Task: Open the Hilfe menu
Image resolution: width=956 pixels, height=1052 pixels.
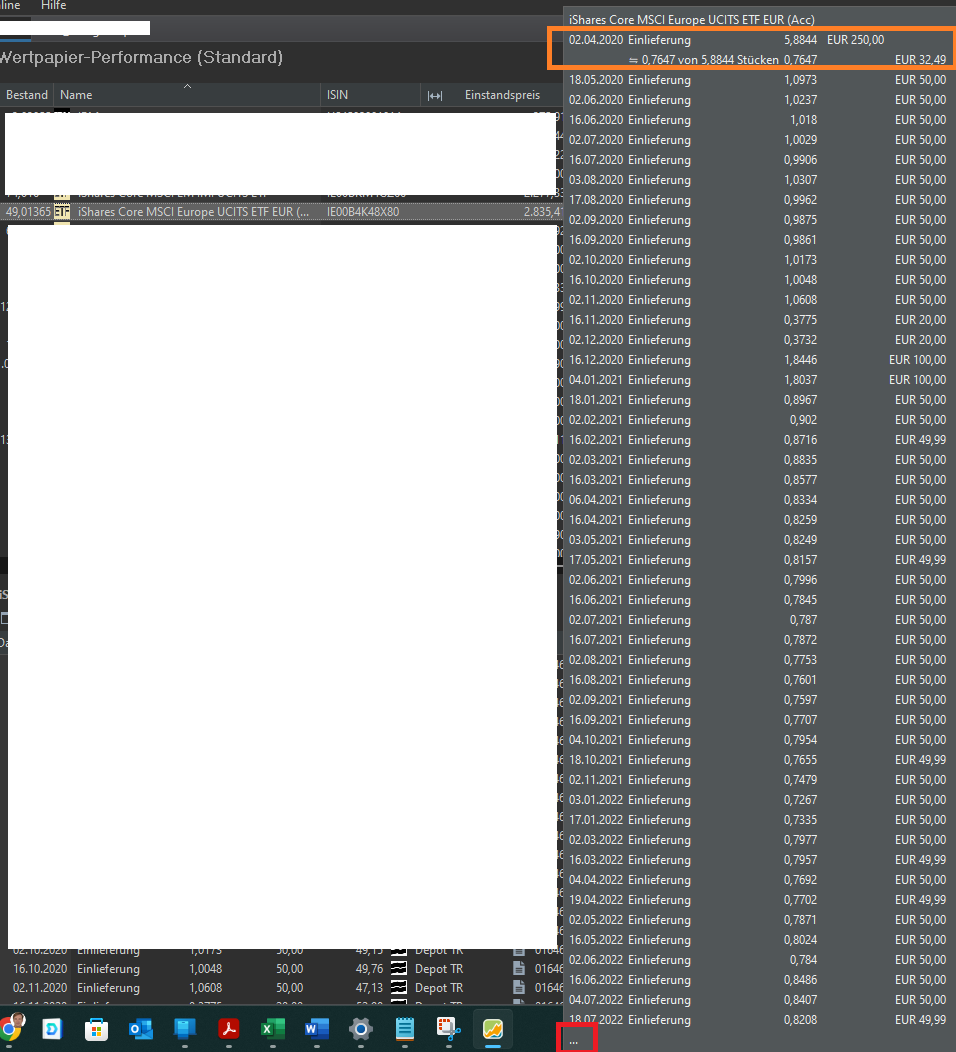Action: pyautogui.click(x=54, y=5)
